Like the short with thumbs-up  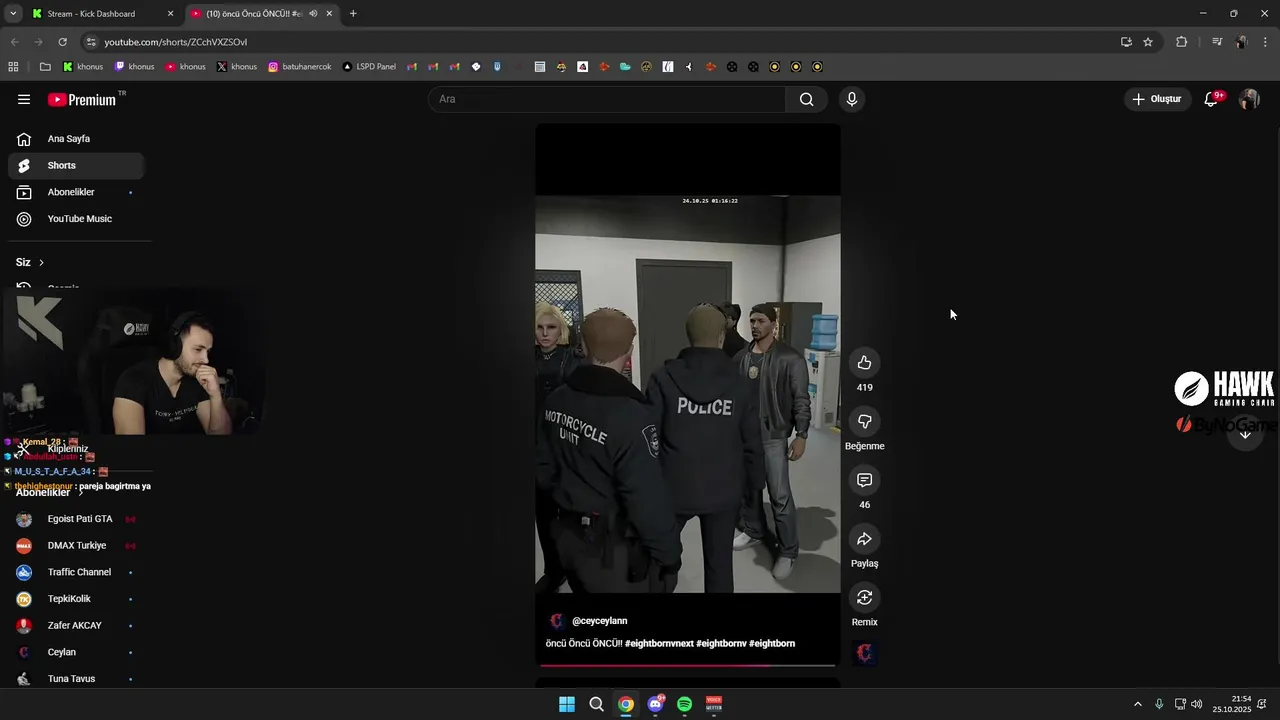(864, 363)
